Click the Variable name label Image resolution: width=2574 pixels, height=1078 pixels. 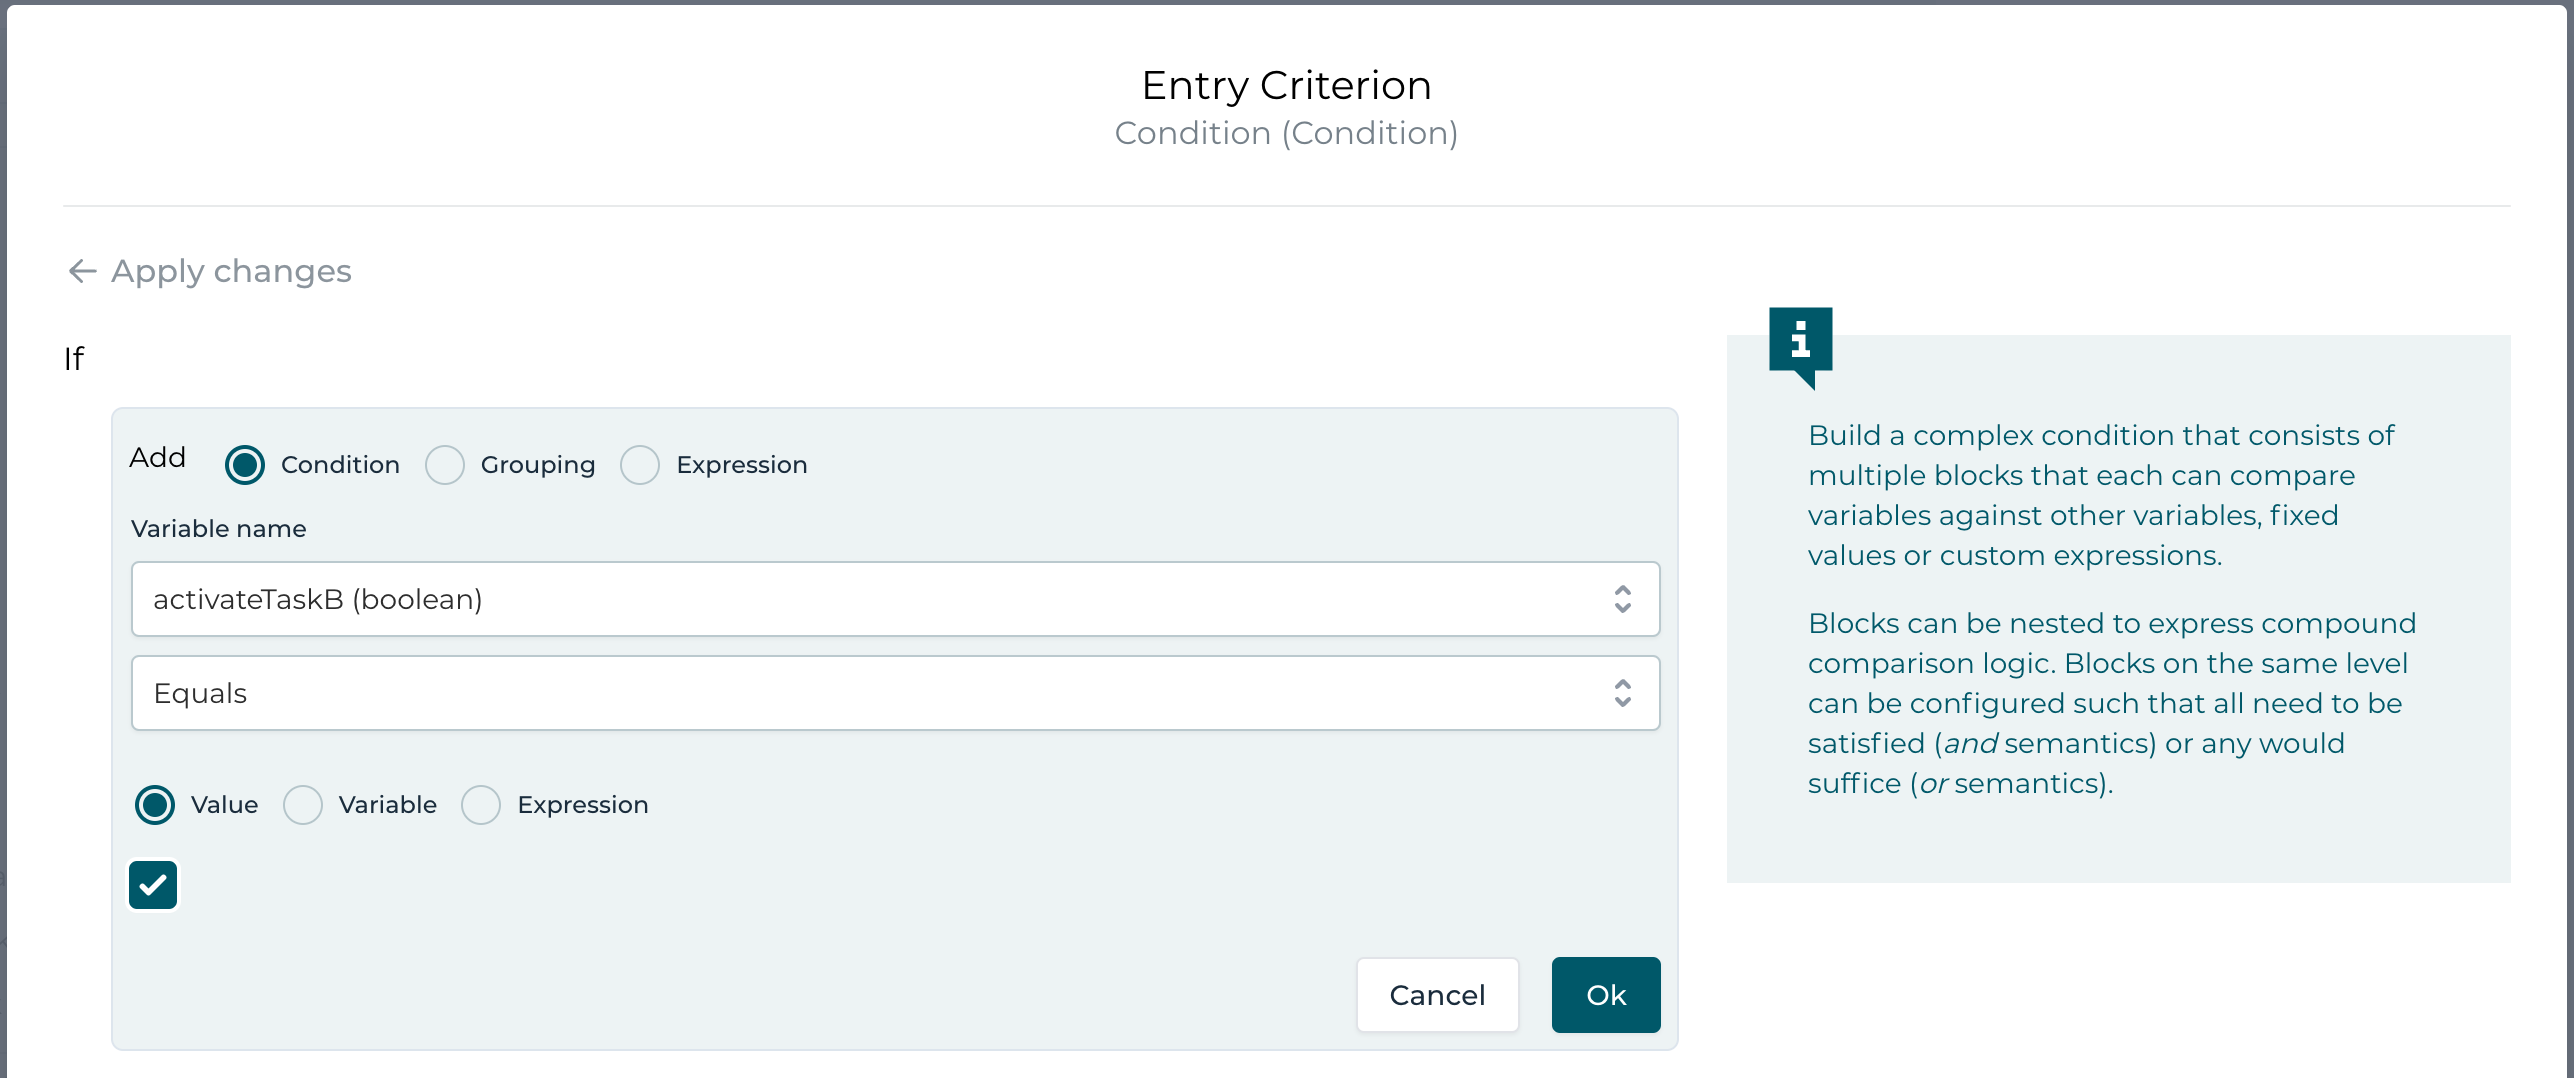218,529
